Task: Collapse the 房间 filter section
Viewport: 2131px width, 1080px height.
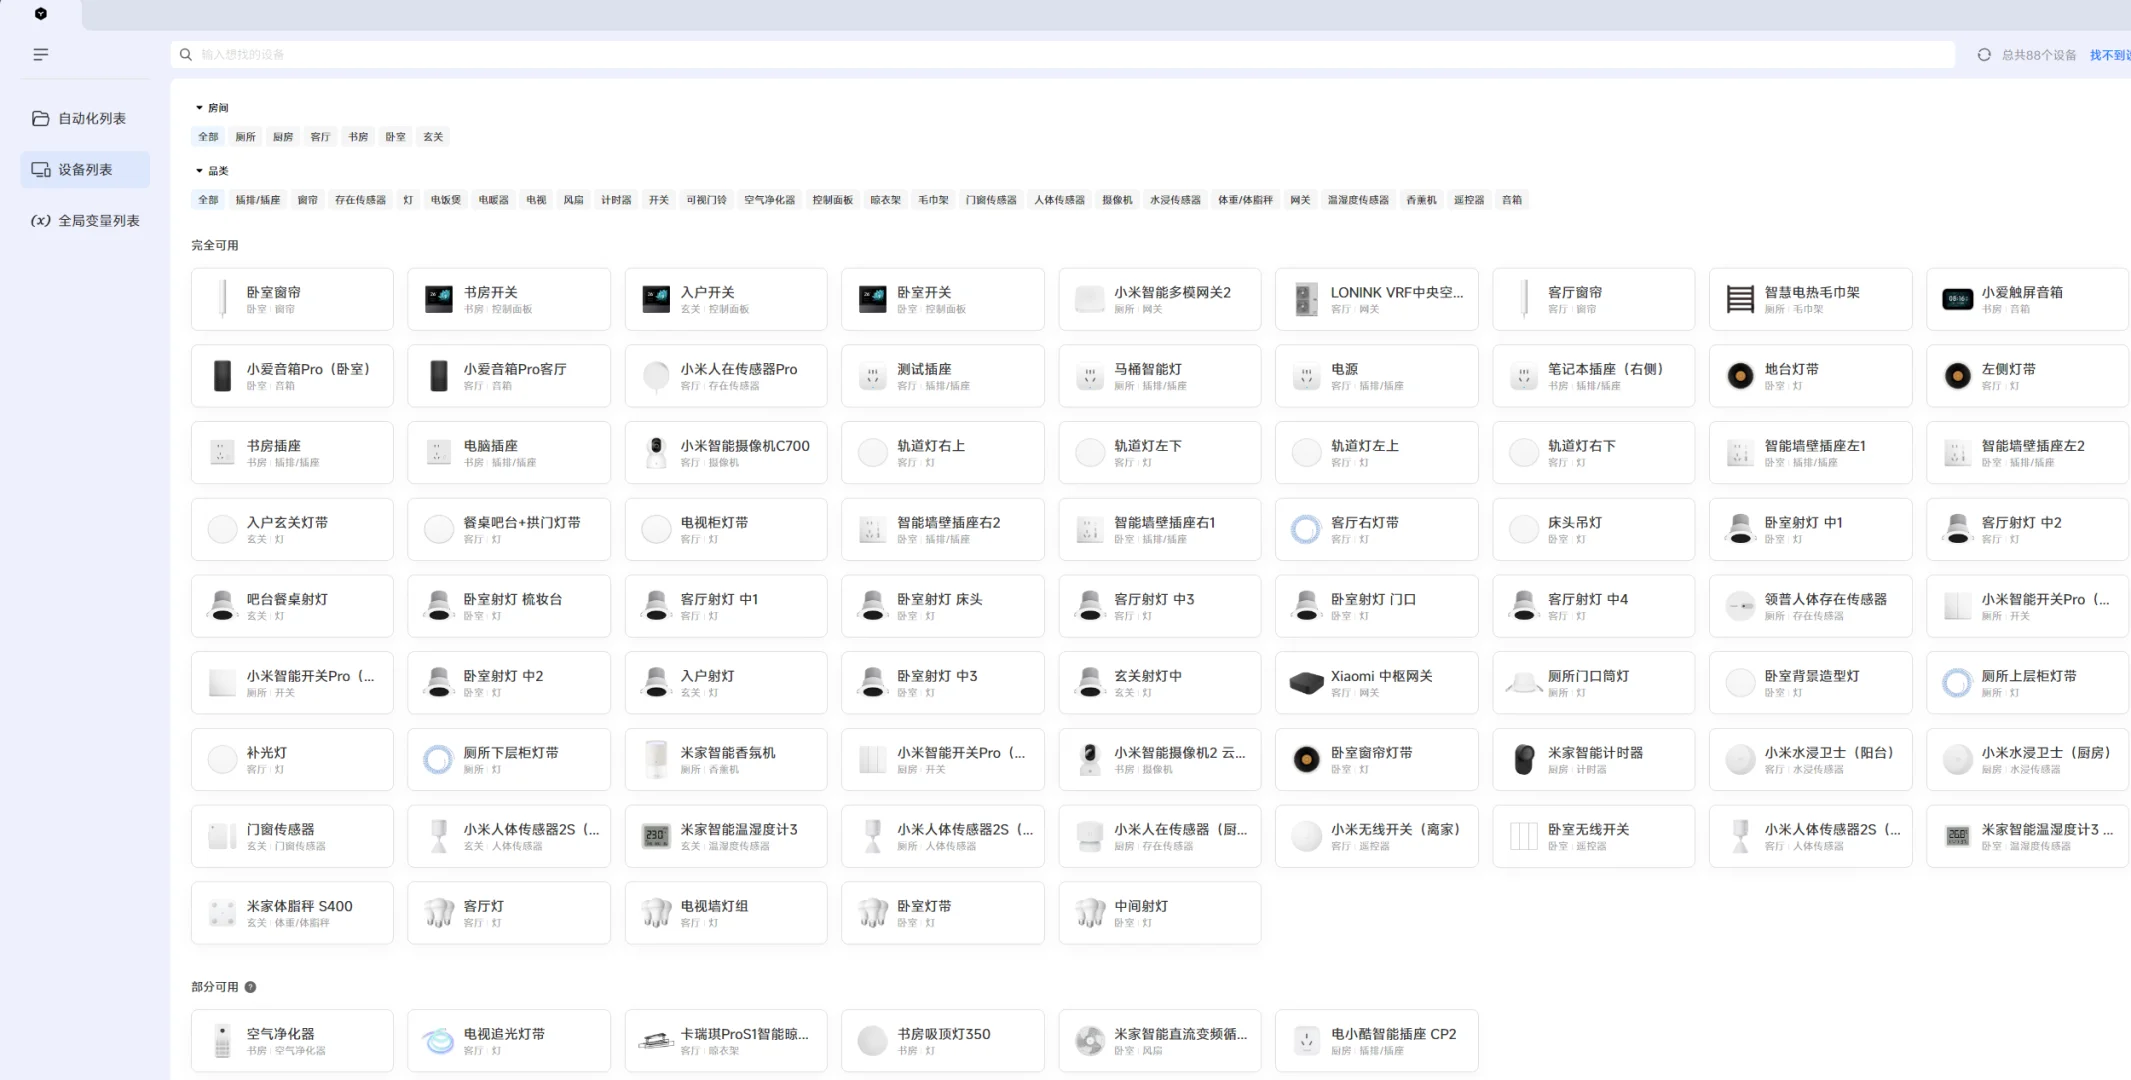Action: 200,108
